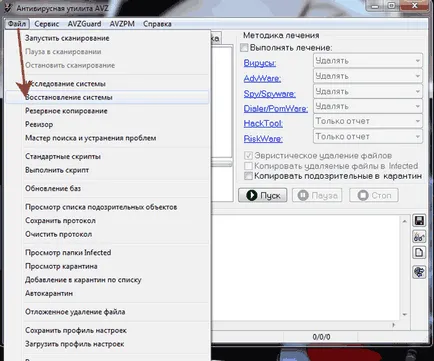Choose Сохранить профиль настроек entry
This screenshot has width=434, height=361.
(x=107, y=330)
